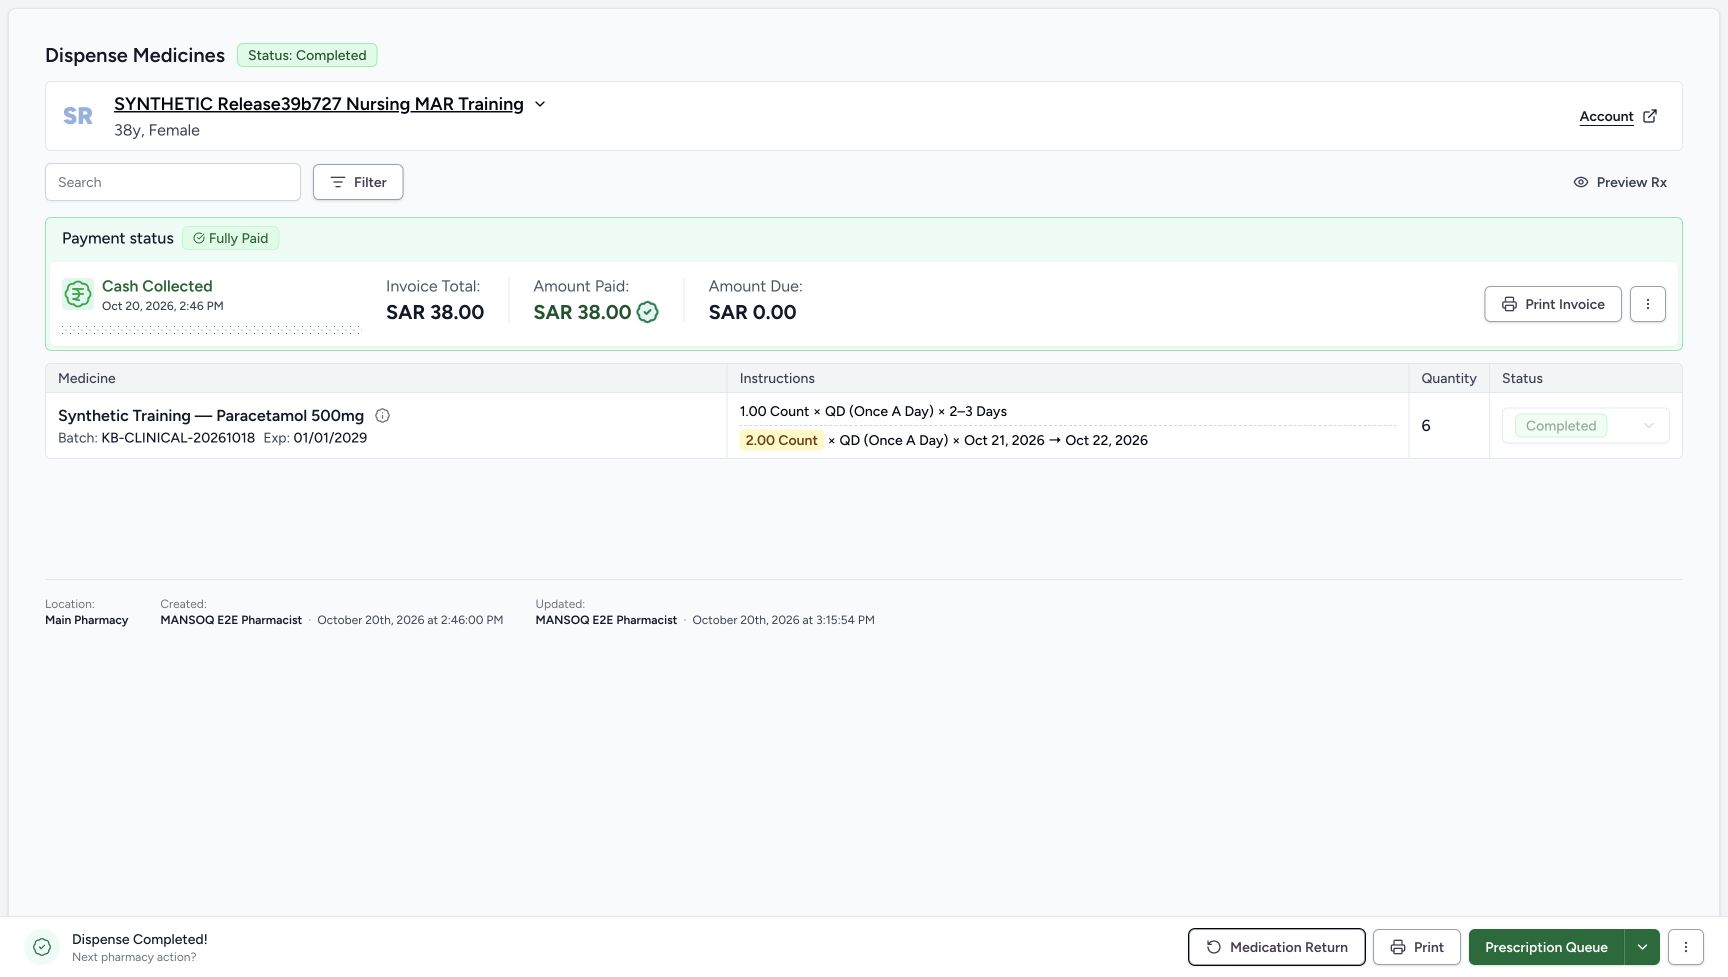Click the medicine name Synthetic Training — Paracetamol 500mg
The height and width of the screenshot is (977, 1728).
tap(211, 416)
